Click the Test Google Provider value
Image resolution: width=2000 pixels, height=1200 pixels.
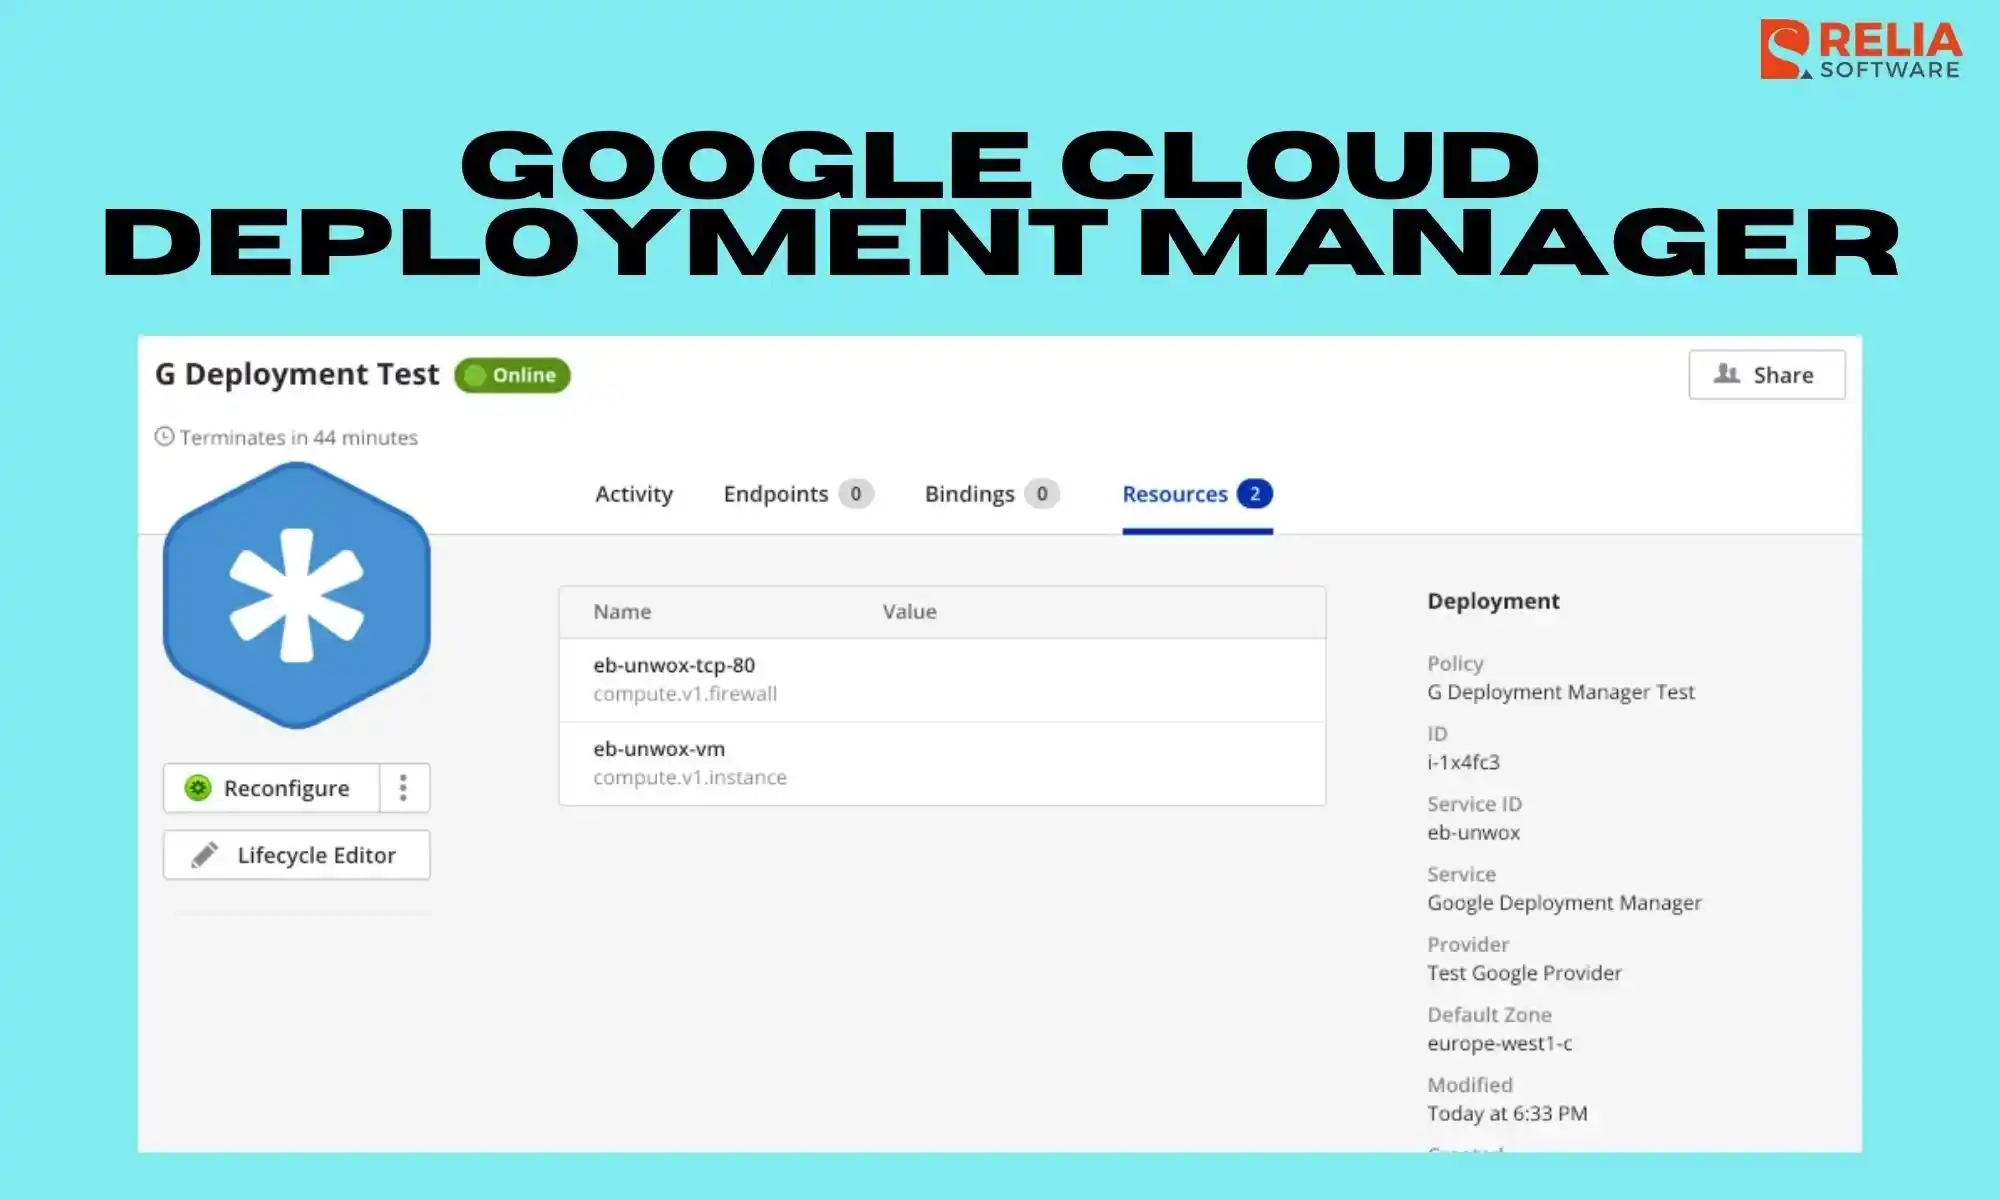coord(1524,973)
